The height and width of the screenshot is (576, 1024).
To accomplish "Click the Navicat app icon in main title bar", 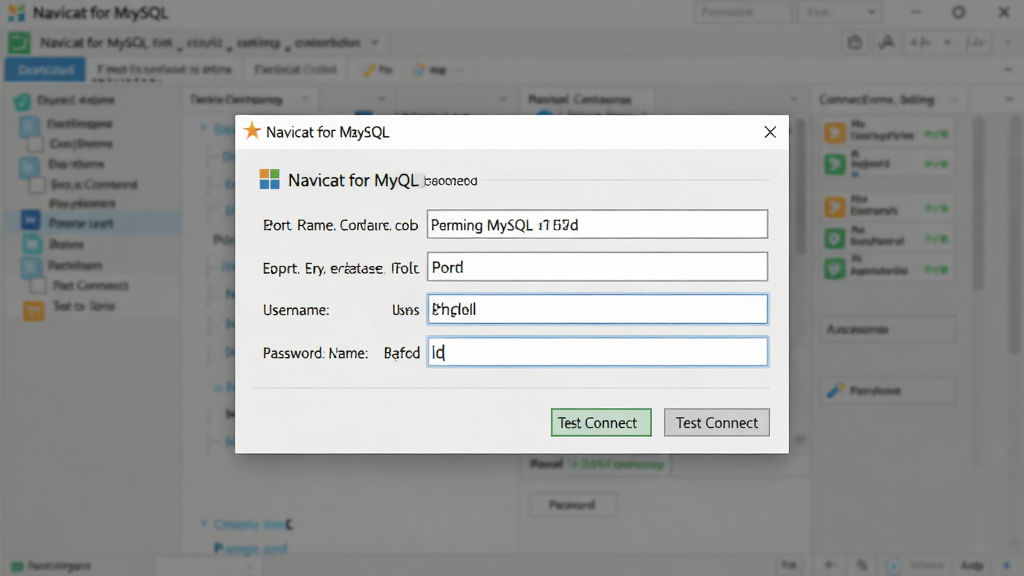I will [16, 12].
